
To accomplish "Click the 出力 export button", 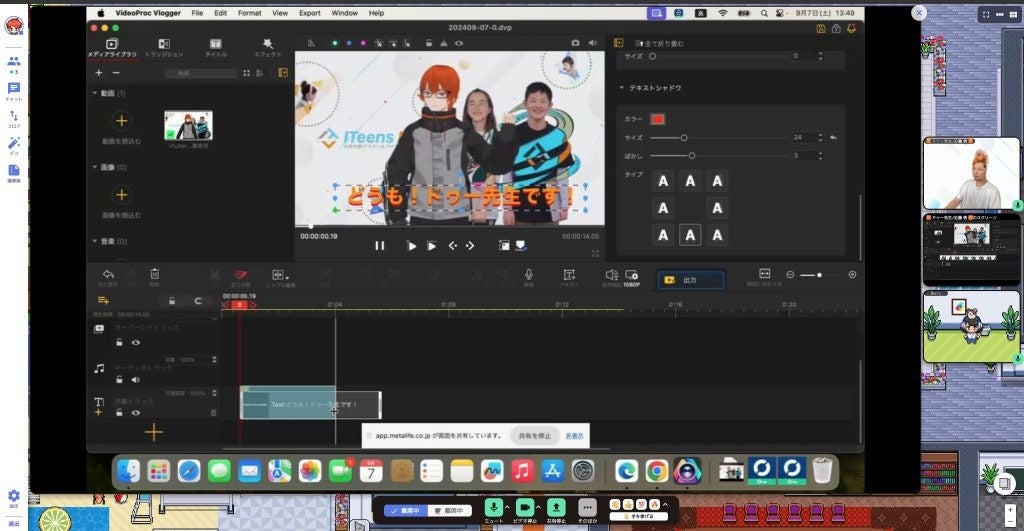I will 690,280.
